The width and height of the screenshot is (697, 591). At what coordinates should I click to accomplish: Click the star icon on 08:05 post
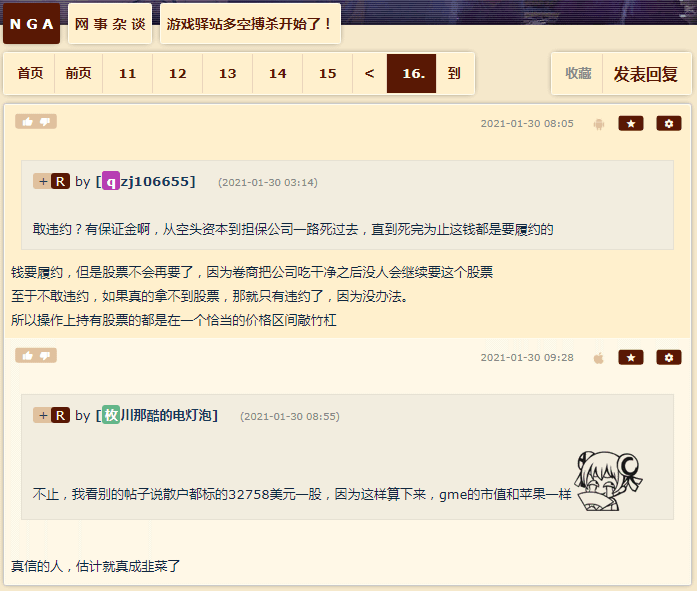(x=631, y=124)
